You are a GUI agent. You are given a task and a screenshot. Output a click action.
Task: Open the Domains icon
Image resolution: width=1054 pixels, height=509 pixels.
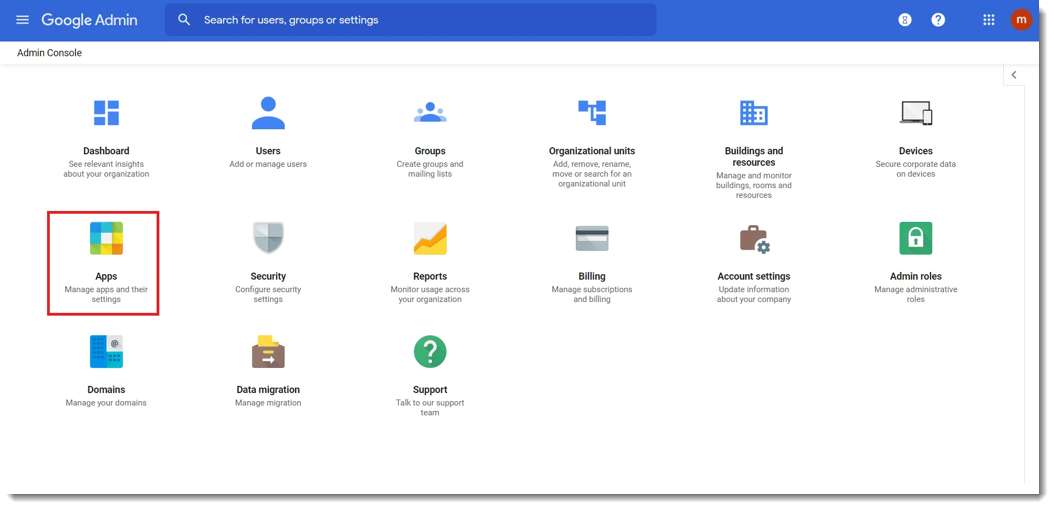coord(106,352)
